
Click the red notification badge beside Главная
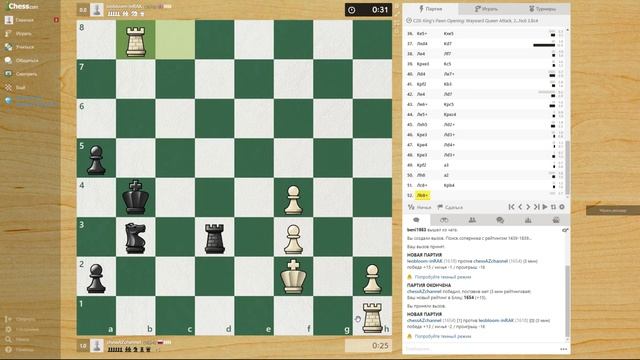tap(56, 20)
